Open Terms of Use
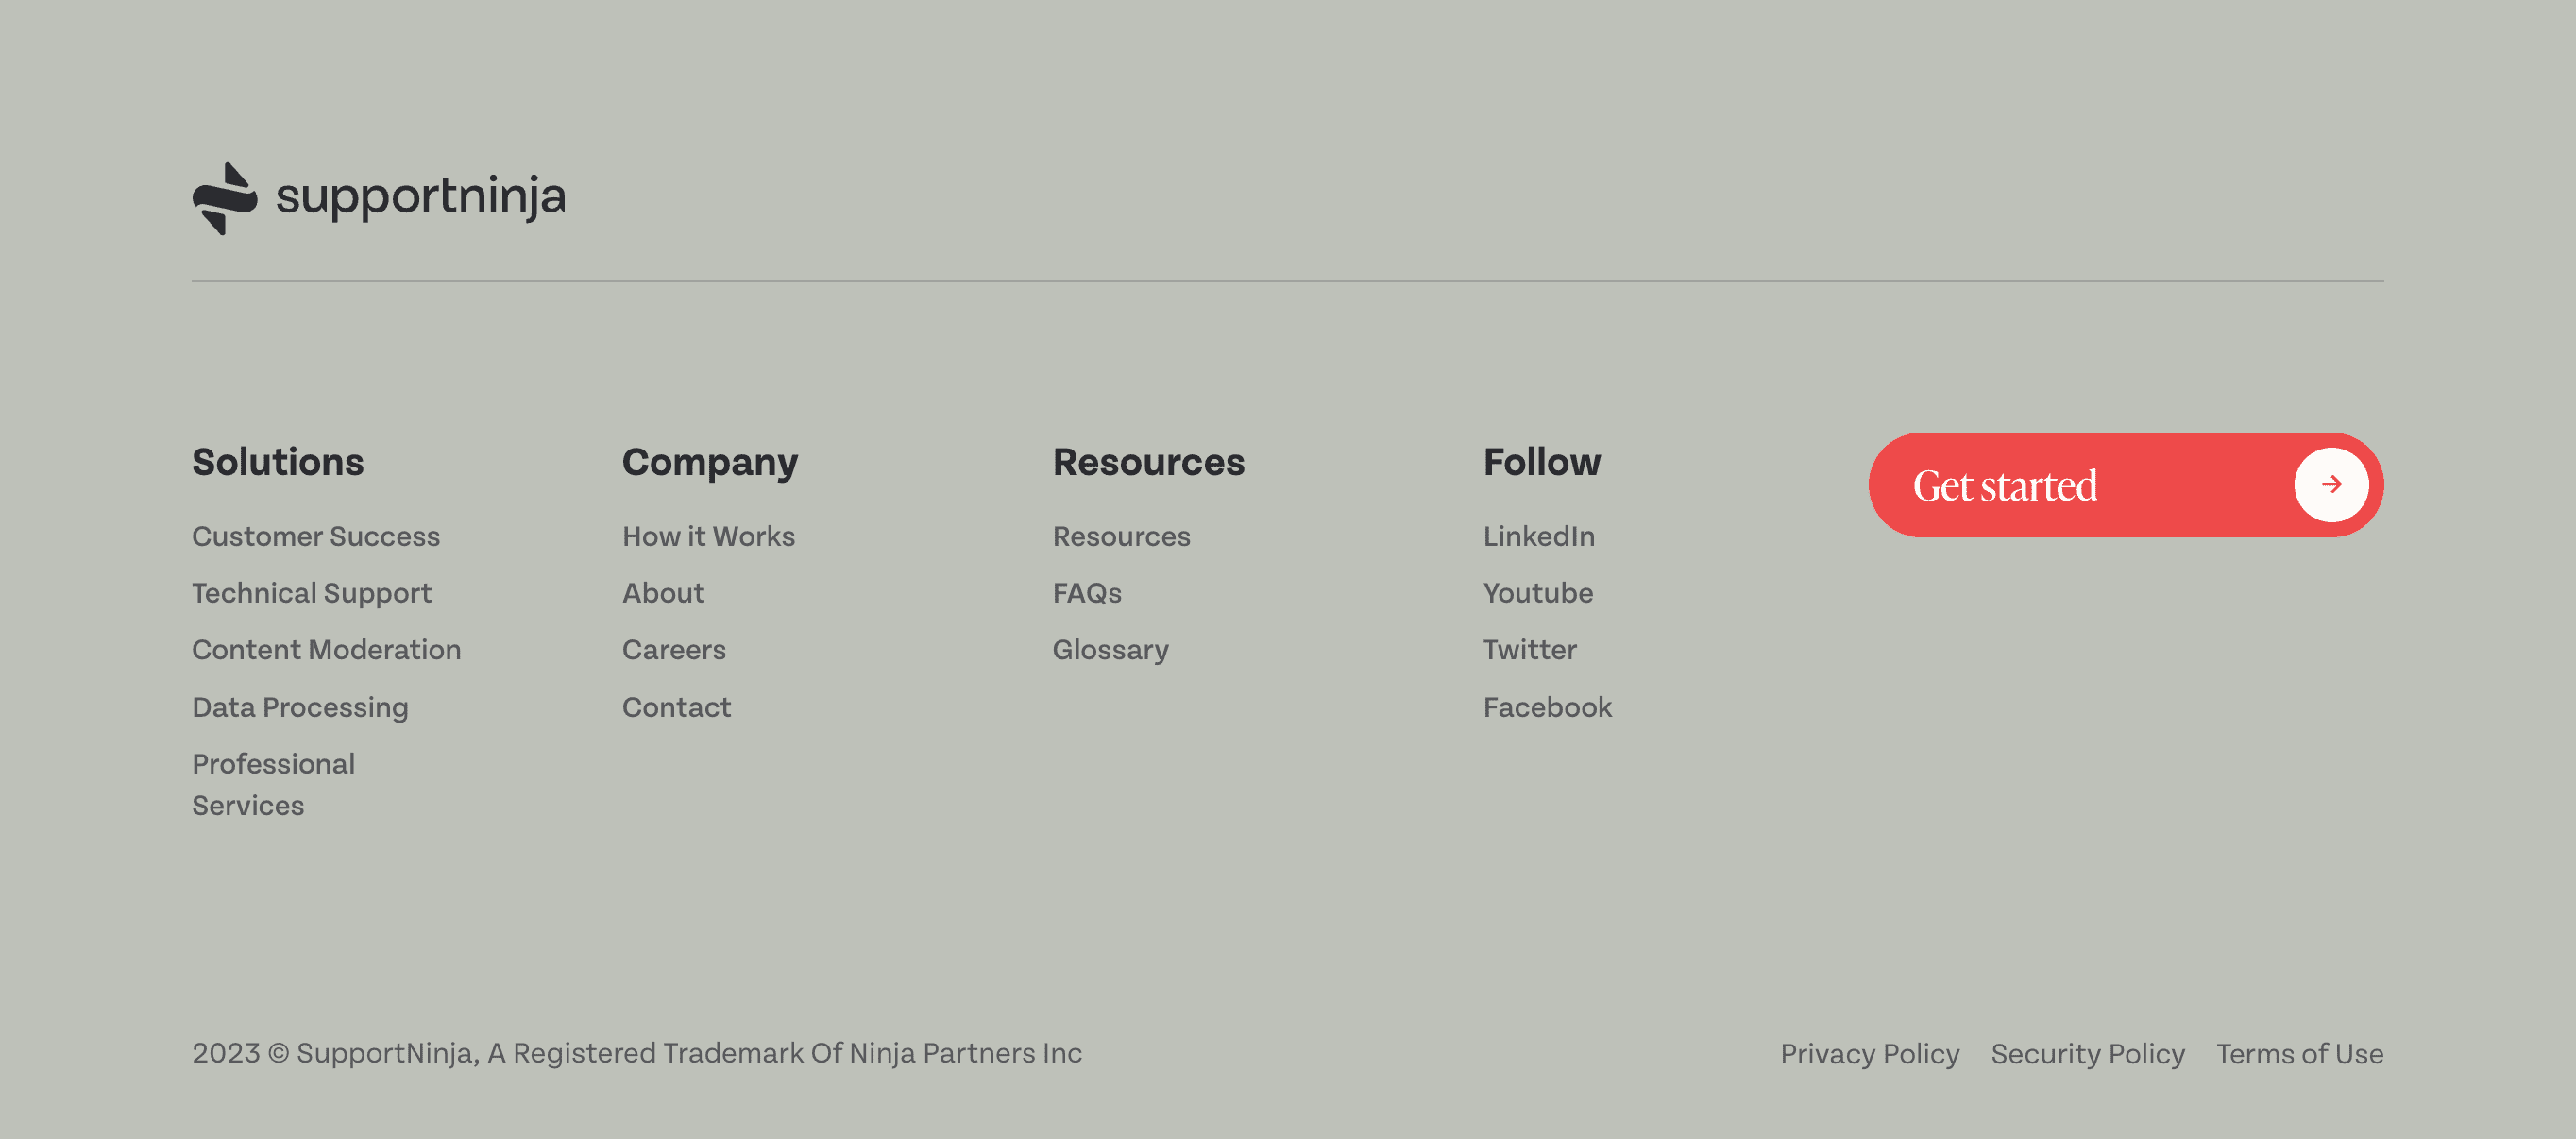The image size is (2576, 1139). tap(2299, 1054)
